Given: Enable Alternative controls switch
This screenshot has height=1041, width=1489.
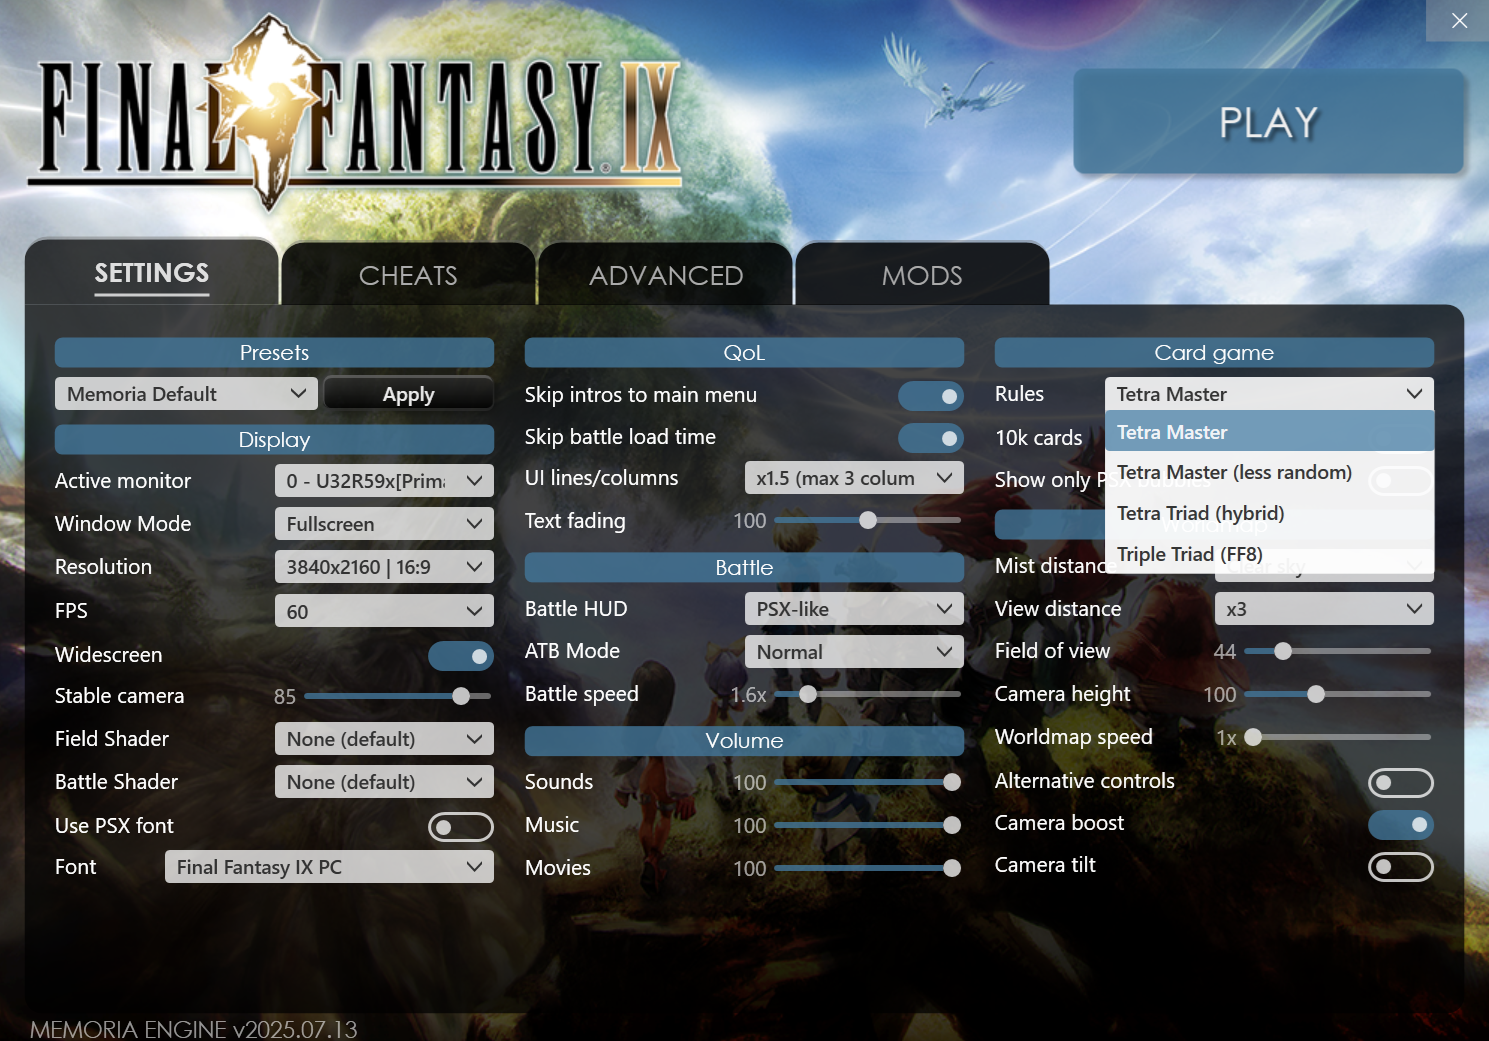Looking at the screenshot, I should pyautogui.click(x=1401, y=783).
